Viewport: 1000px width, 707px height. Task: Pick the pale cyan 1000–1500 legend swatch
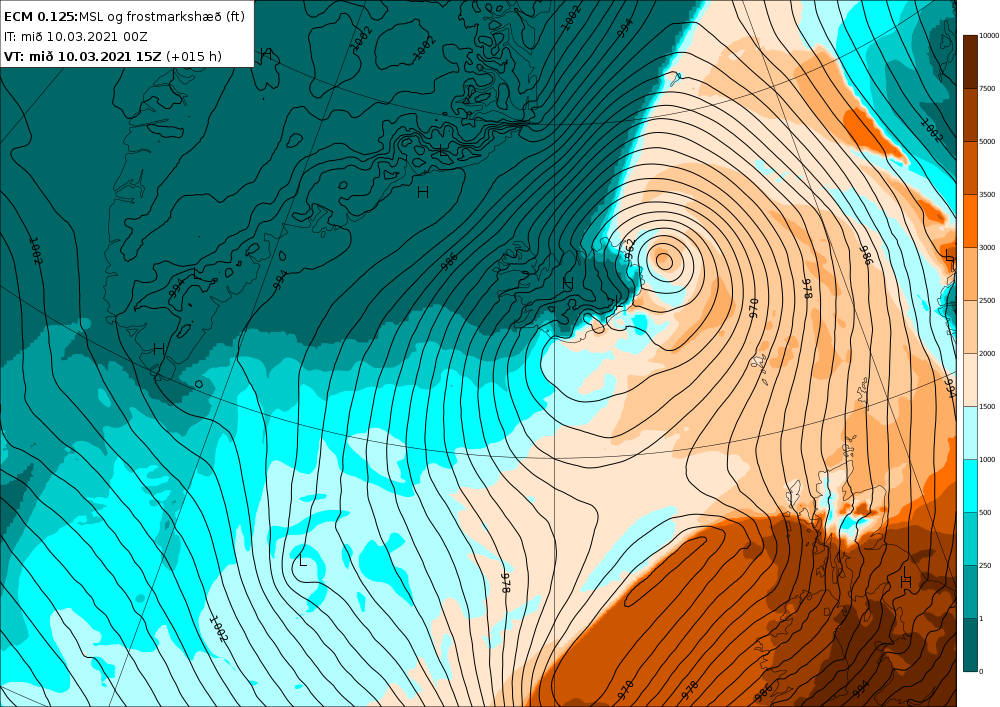coord(970,433)
